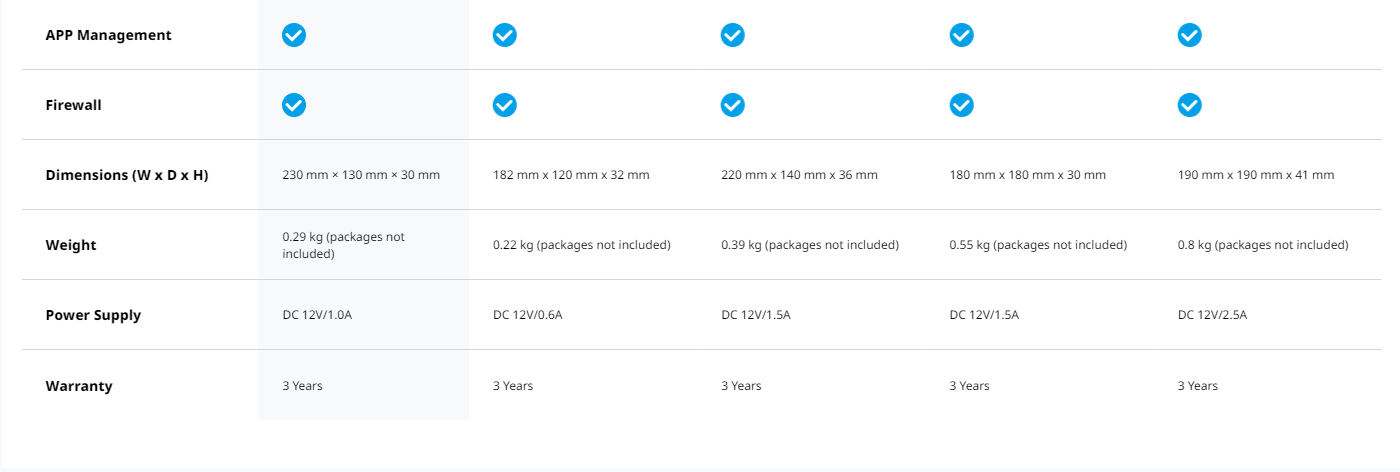Image resolution: width=1400 pixels, height=472 pixels.
Task: Select the Firewall row label
Action: (74, 105)
